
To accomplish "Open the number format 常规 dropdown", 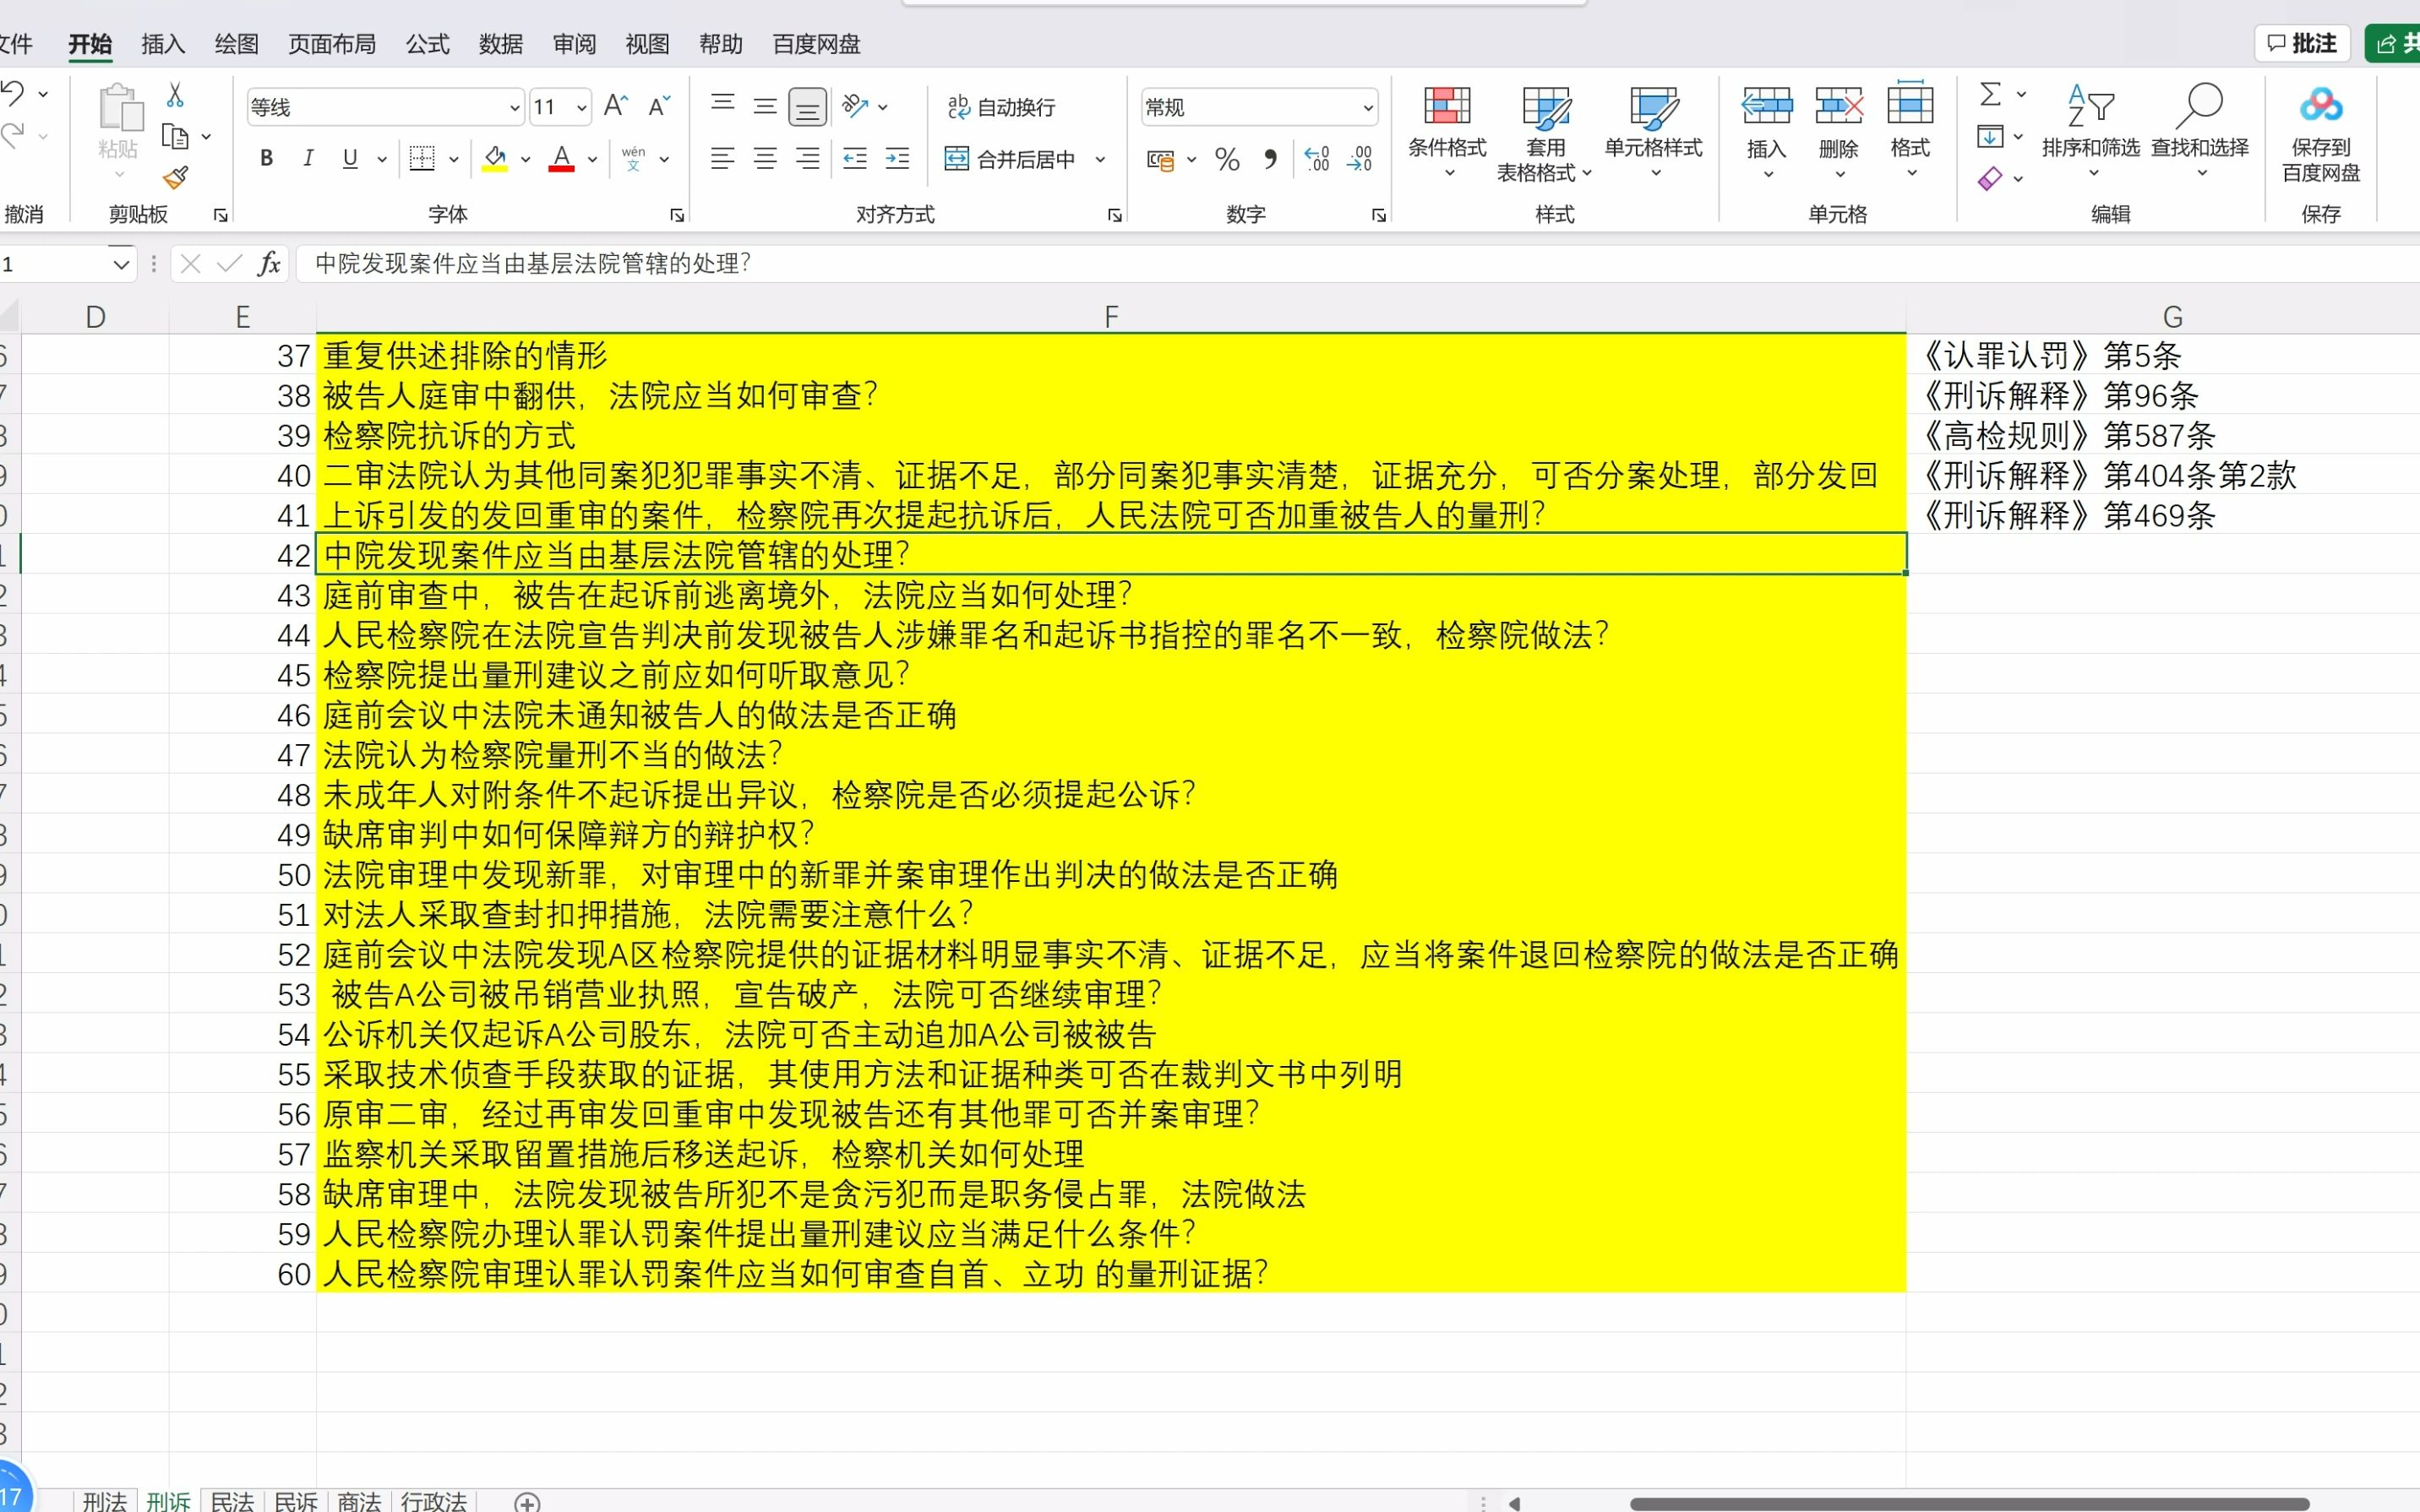I will point(1367,107).
